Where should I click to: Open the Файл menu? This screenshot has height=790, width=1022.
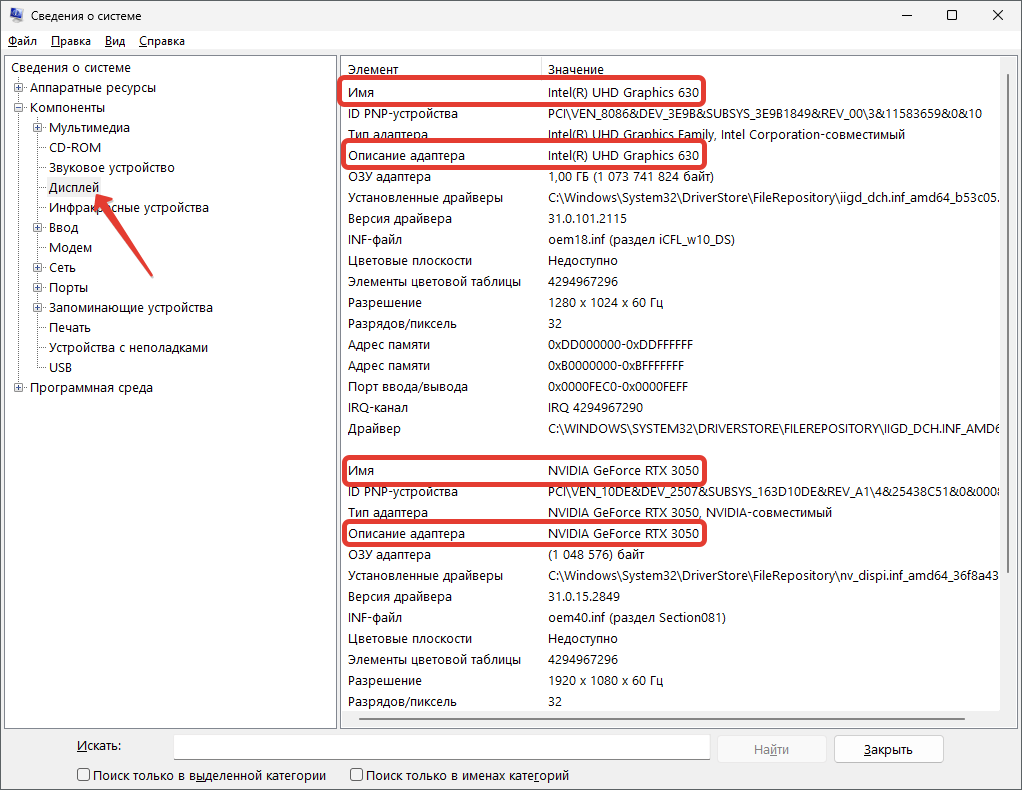tap(22, 41)
